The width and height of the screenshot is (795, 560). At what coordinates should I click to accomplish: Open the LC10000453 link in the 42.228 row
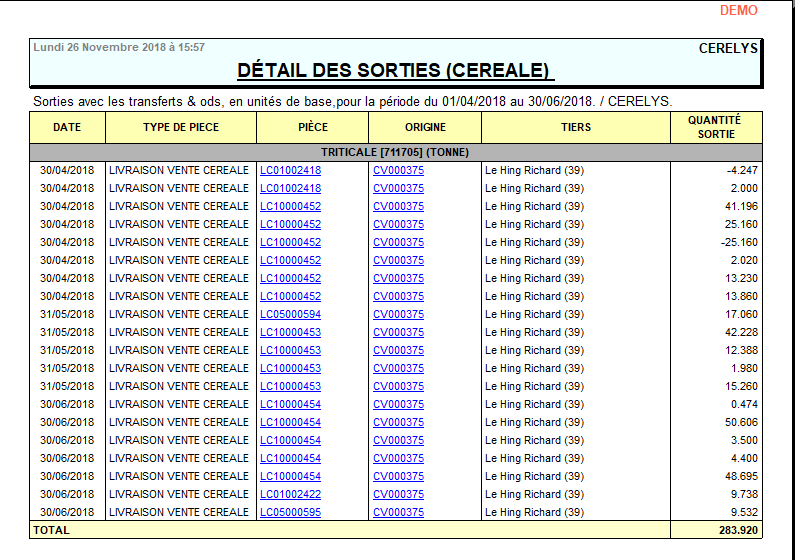tap(290, 332)
